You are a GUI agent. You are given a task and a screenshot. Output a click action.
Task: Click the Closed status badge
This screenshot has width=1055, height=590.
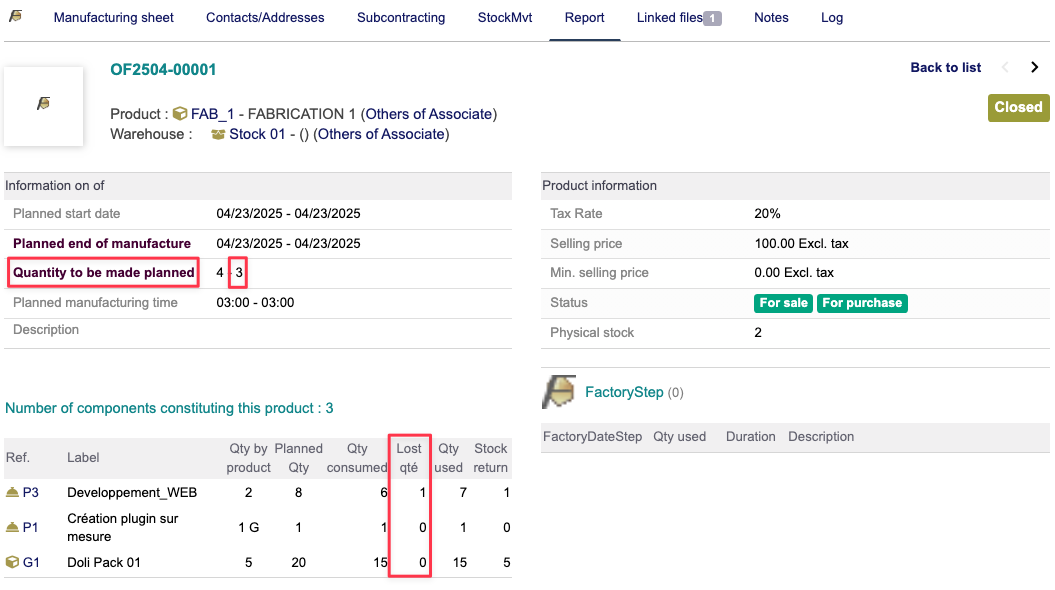(1018, 107)
